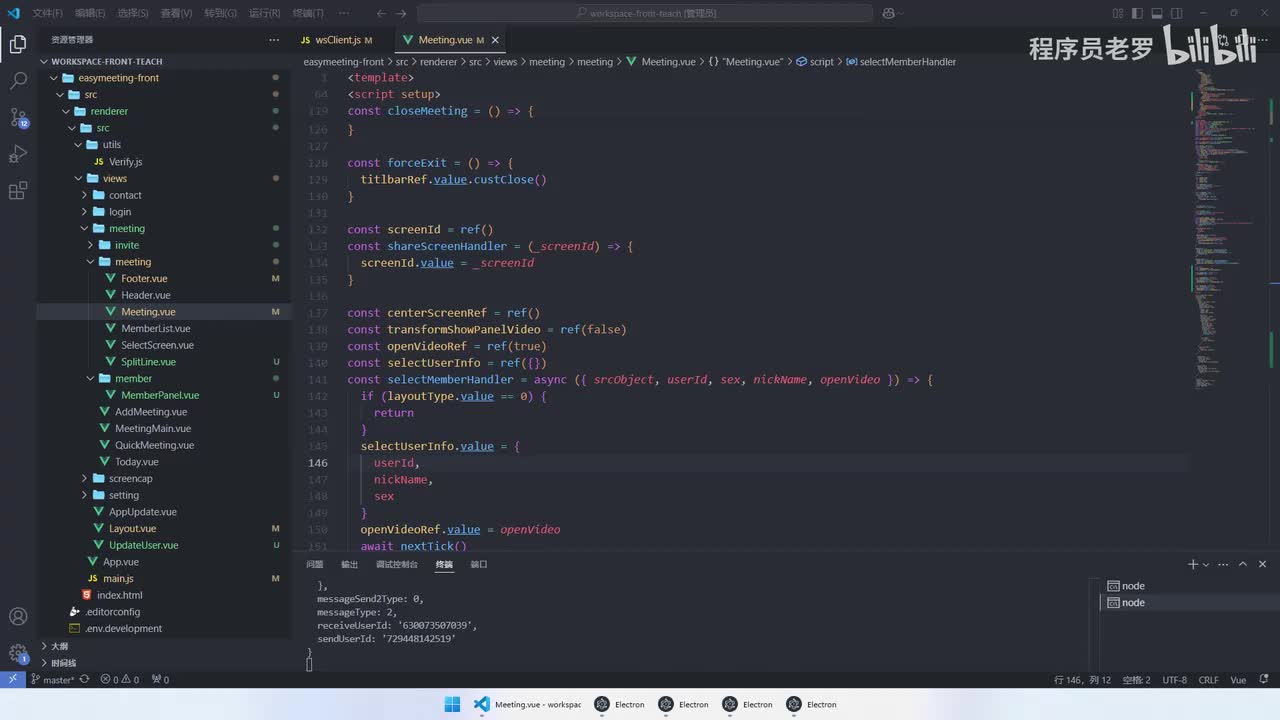Switch to the 端口 panel tab
This screenshot has height=720, width=1280.
pos(479,564)
